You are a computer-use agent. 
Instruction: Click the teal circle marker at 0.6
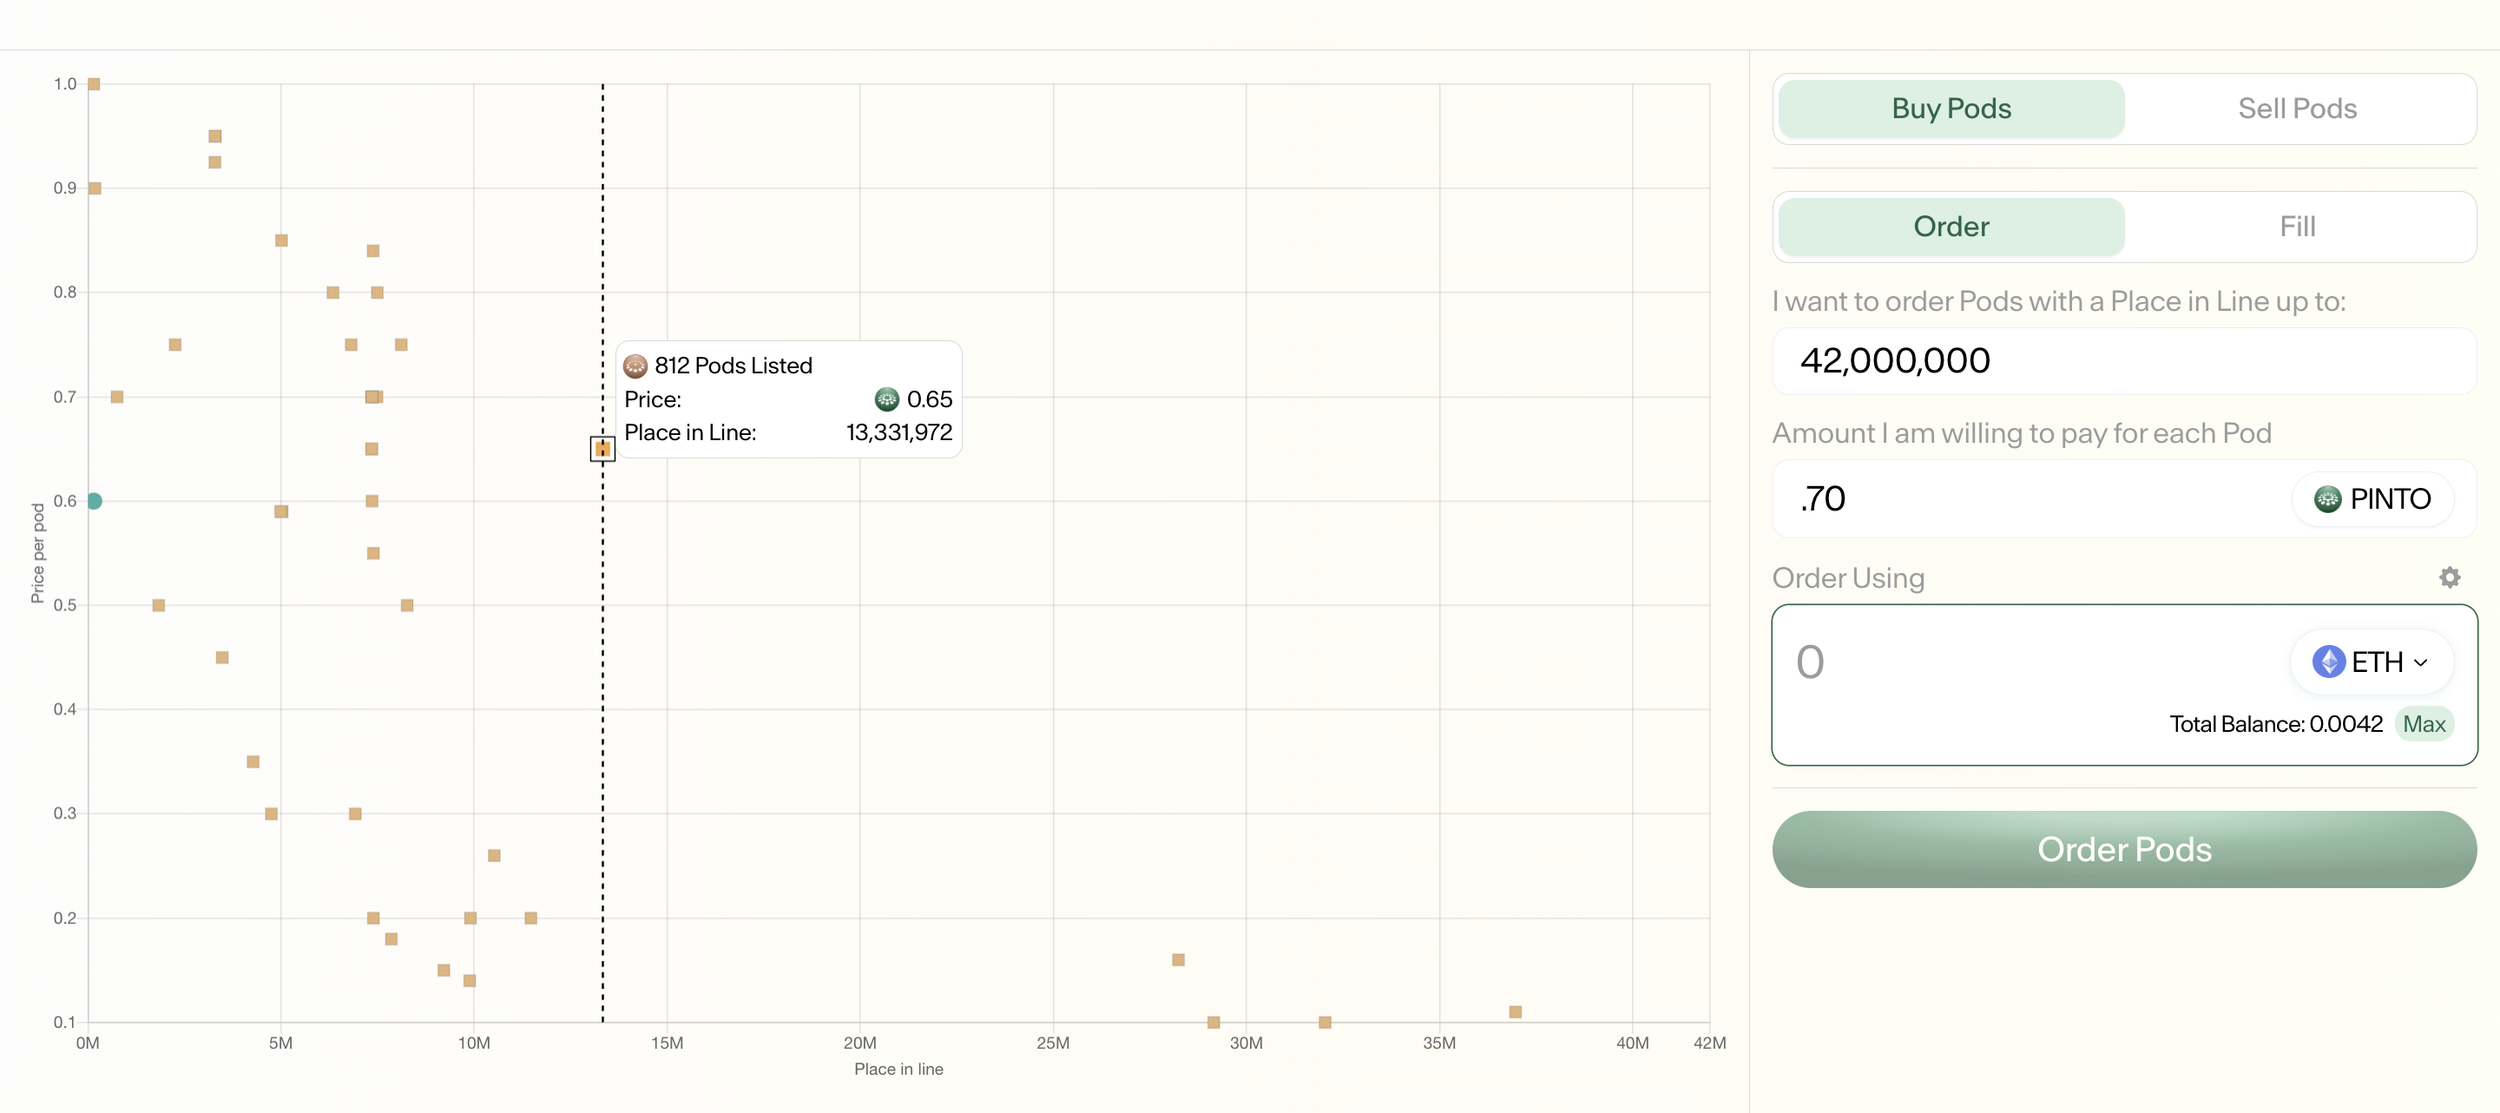pos(94,501)
